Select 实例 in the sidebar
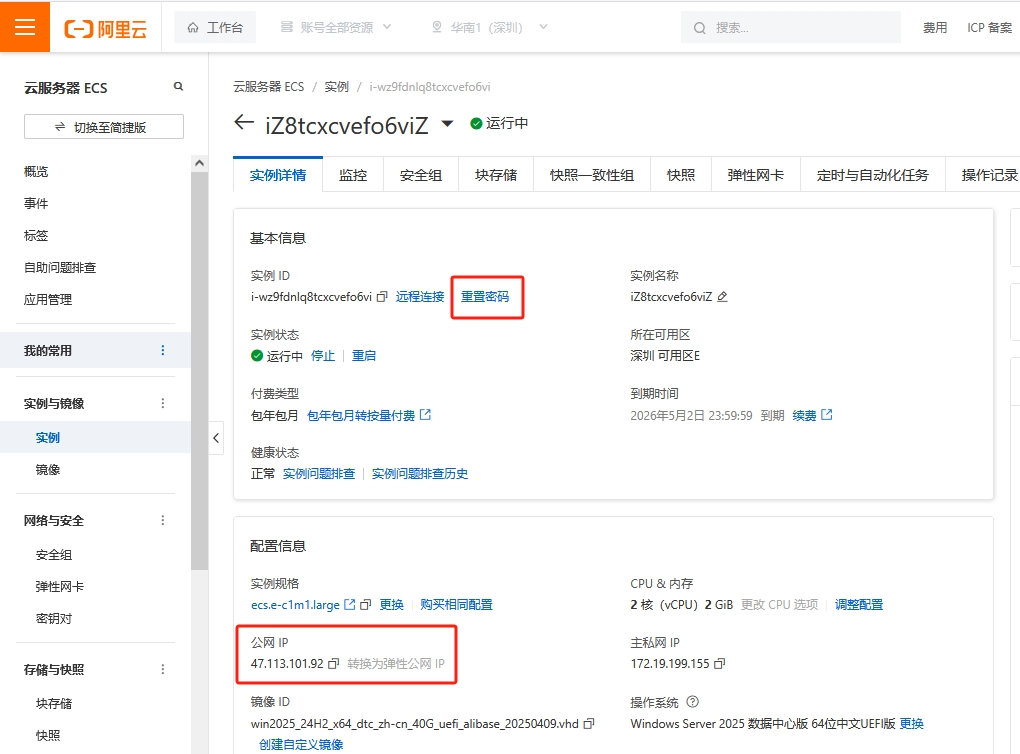1020x754 pixels. tap(47, 438)
